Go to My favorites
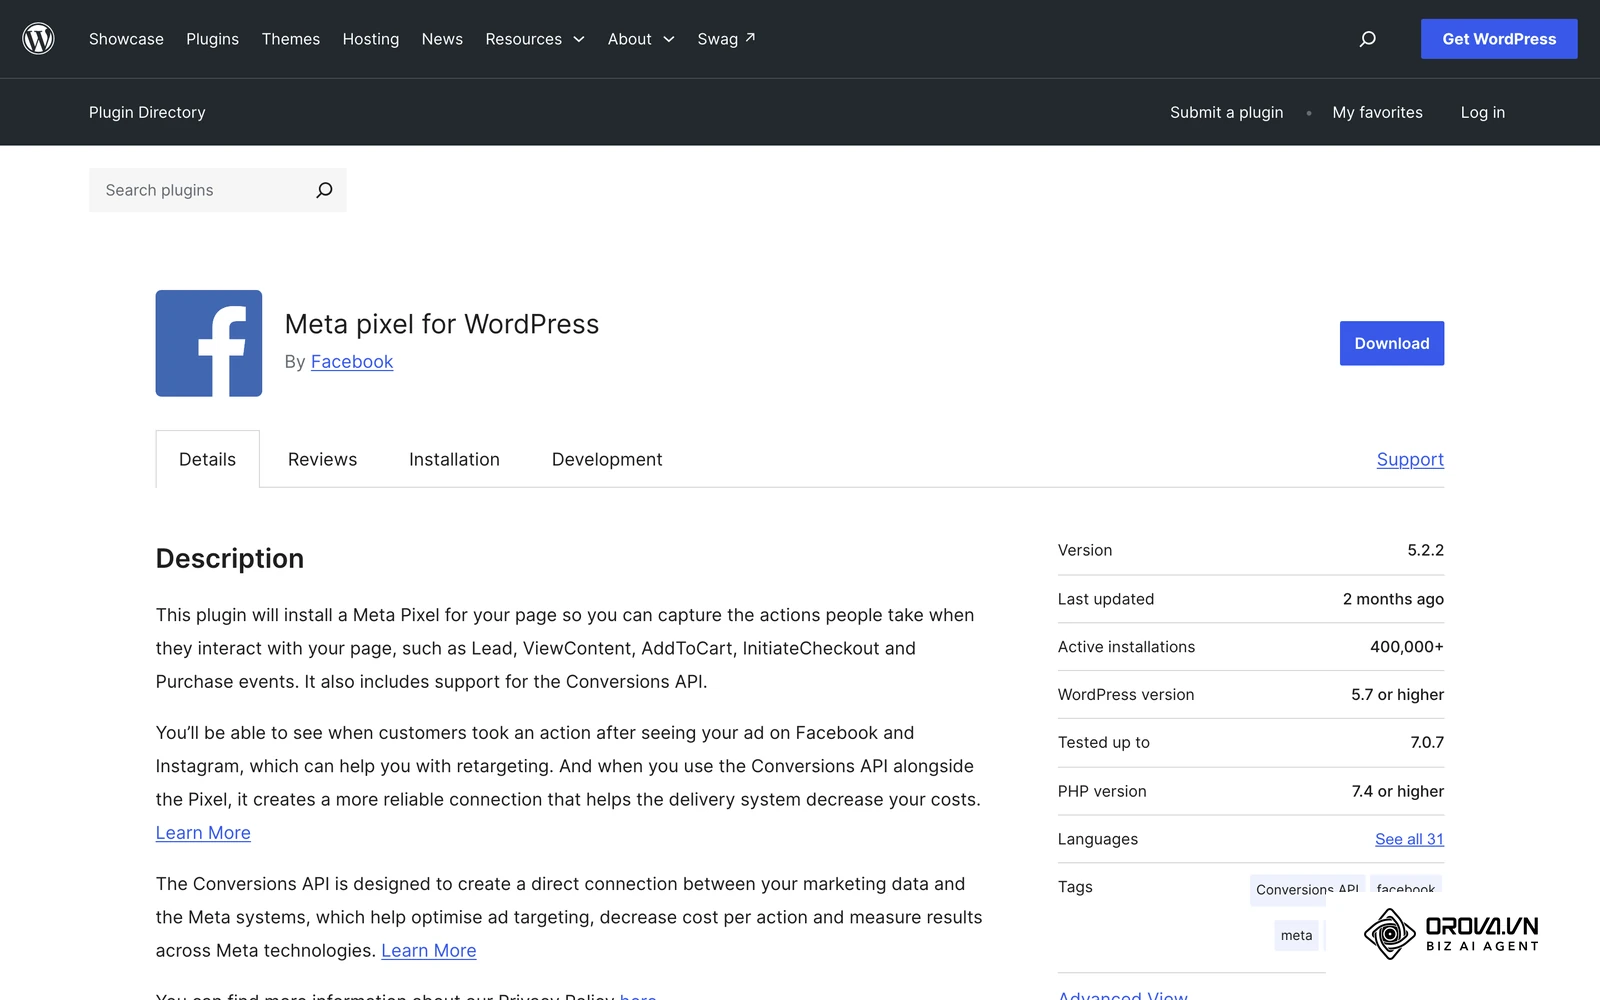This screenshot has width=1600, height=1000. click(1377, 112)
